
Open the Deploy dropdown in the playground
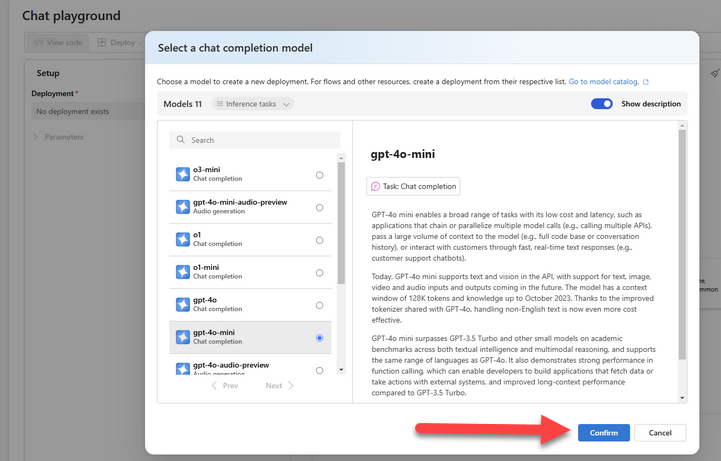pos(119,42)
